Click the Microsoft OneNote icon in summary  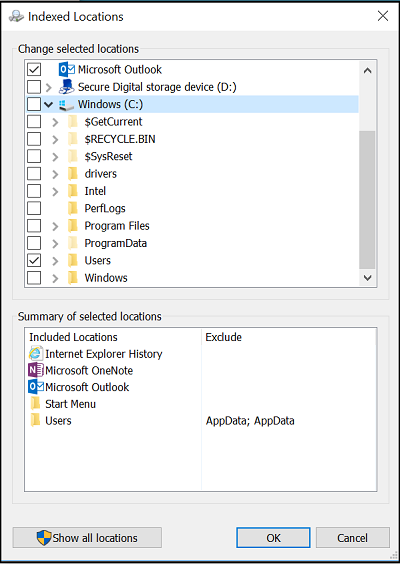(36, 370)
